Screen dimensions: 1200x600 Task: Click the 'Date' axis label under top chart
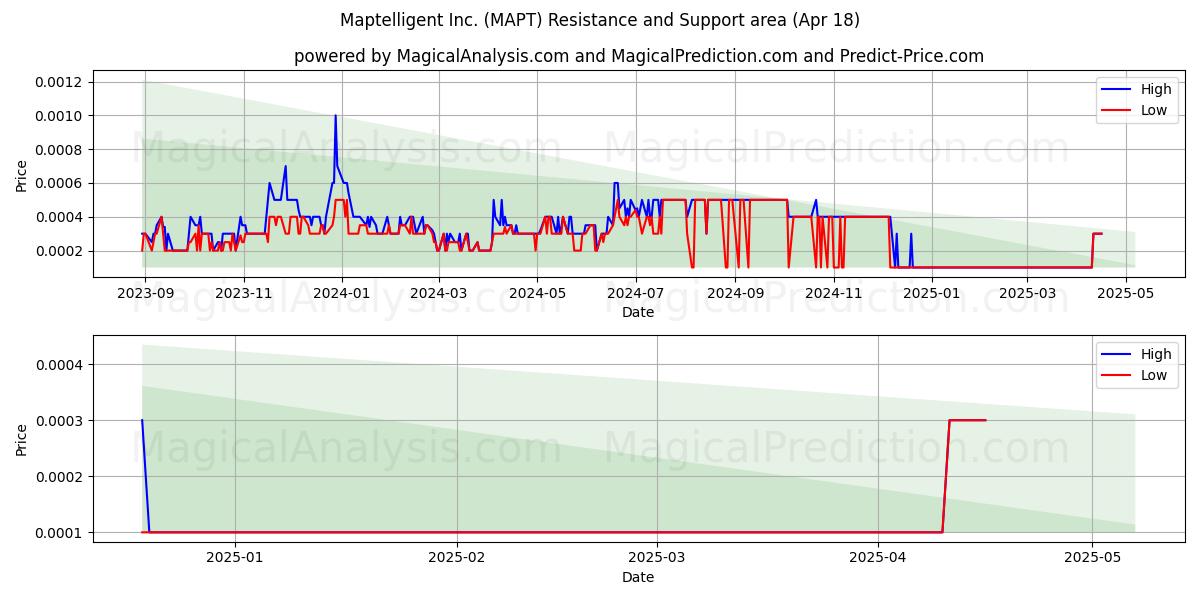638,312
